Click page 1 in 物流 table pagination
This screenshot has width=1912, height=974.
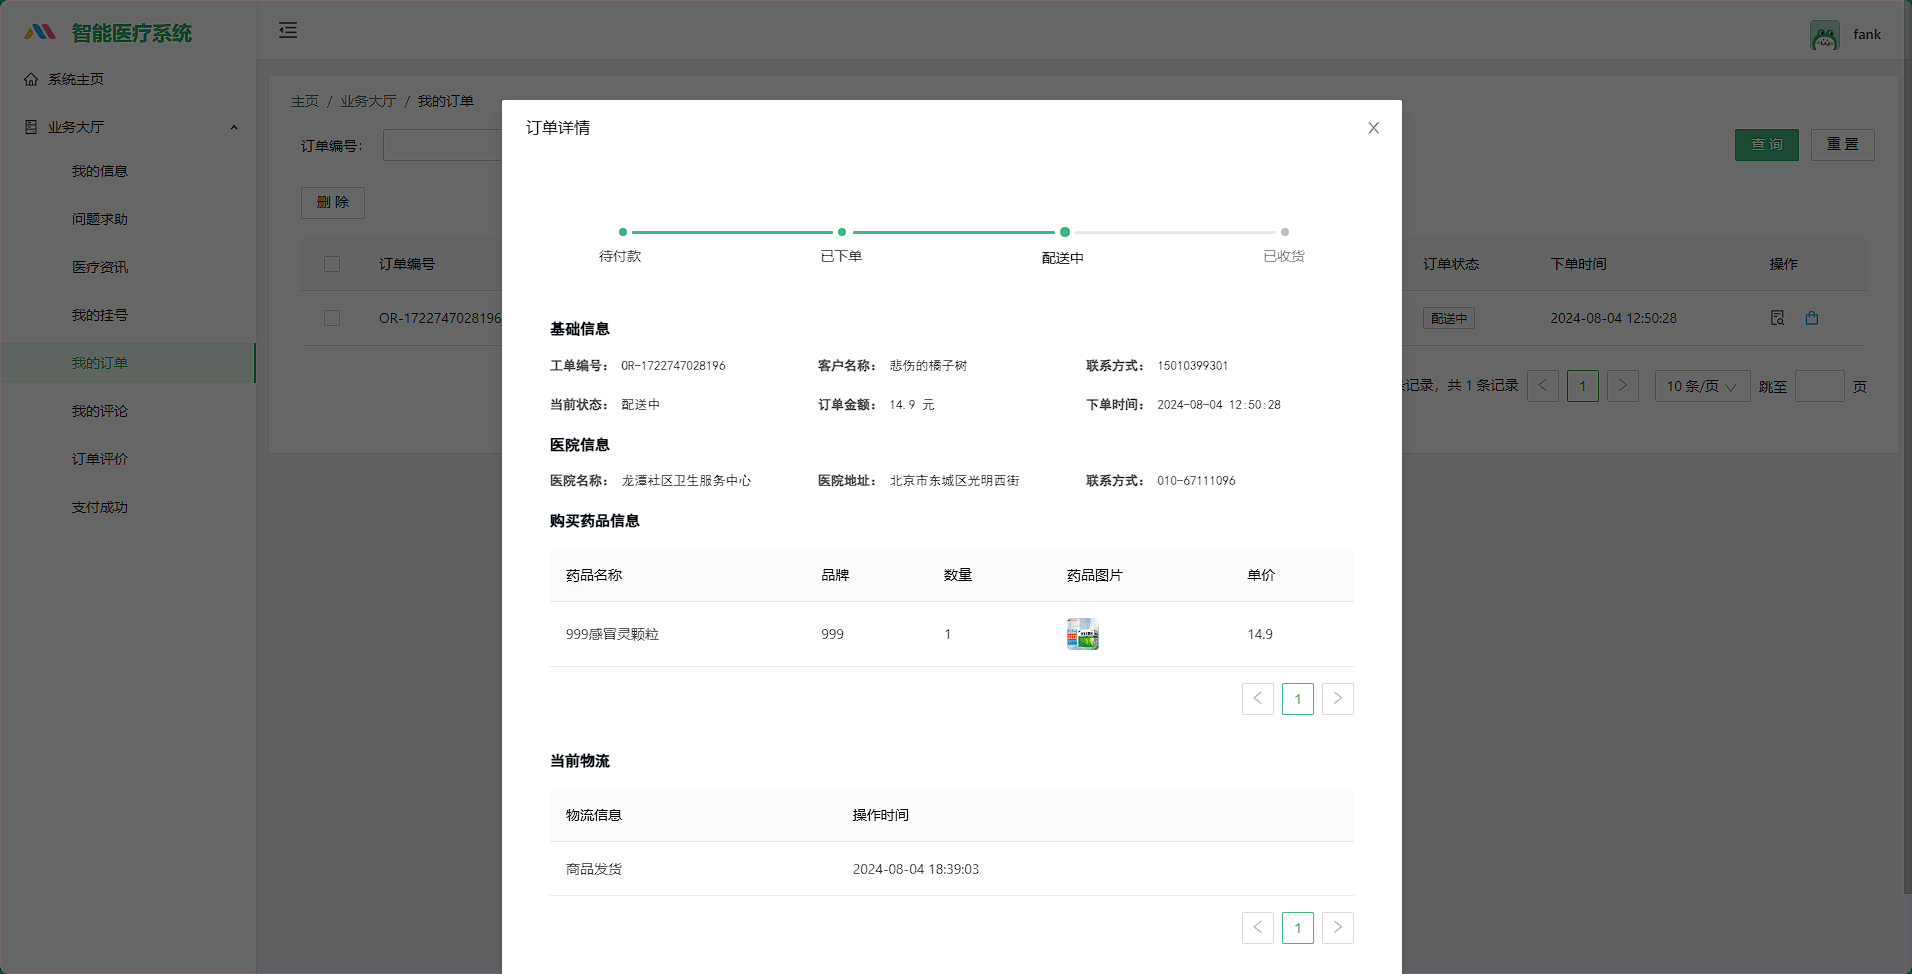pos(1298,928)
